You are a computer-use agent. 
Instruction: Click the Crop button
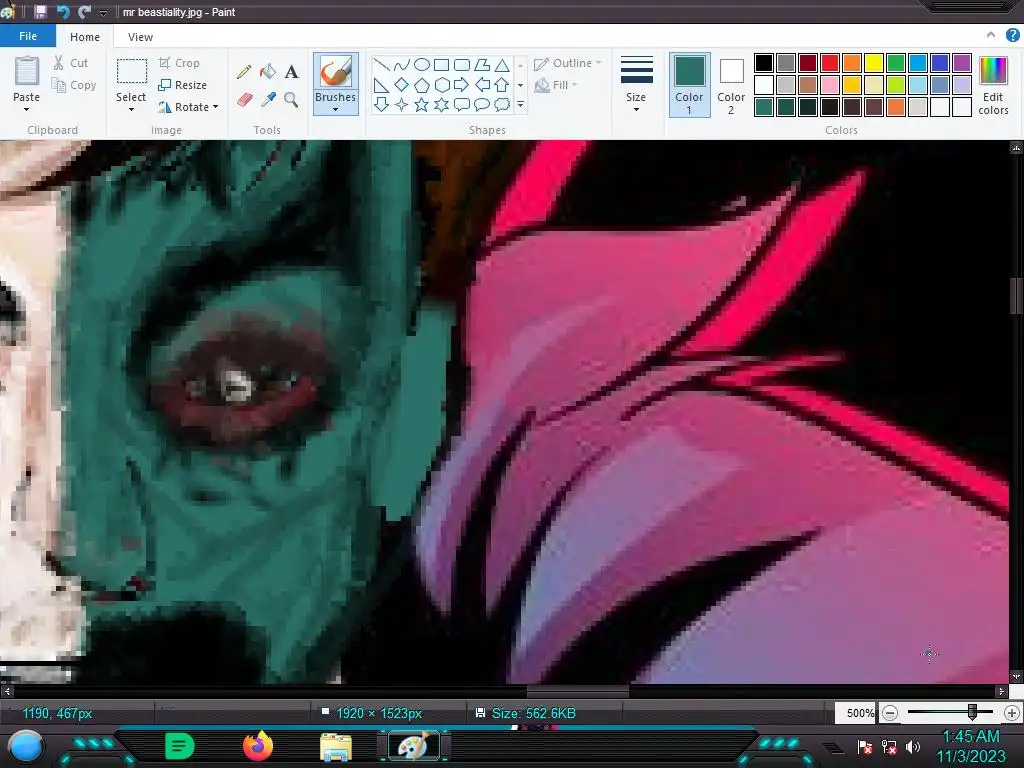[x=179, y=63]
